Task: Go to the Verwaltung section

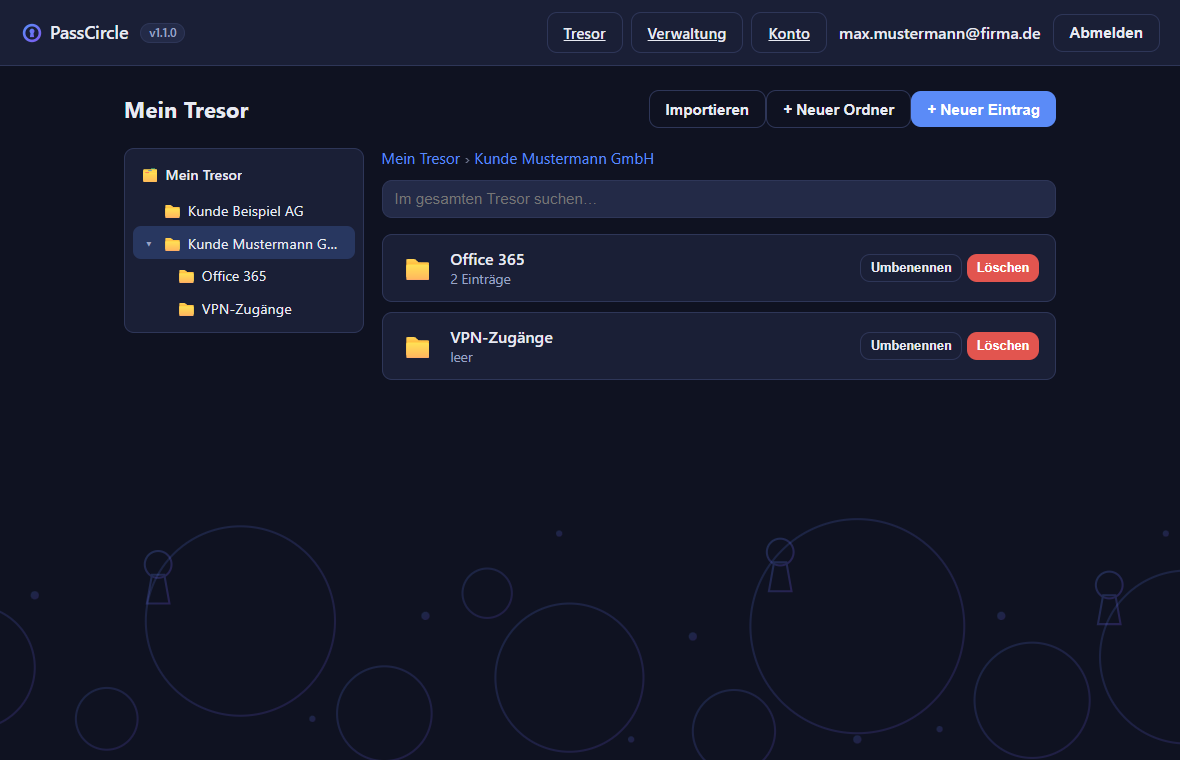Action: 686,33
